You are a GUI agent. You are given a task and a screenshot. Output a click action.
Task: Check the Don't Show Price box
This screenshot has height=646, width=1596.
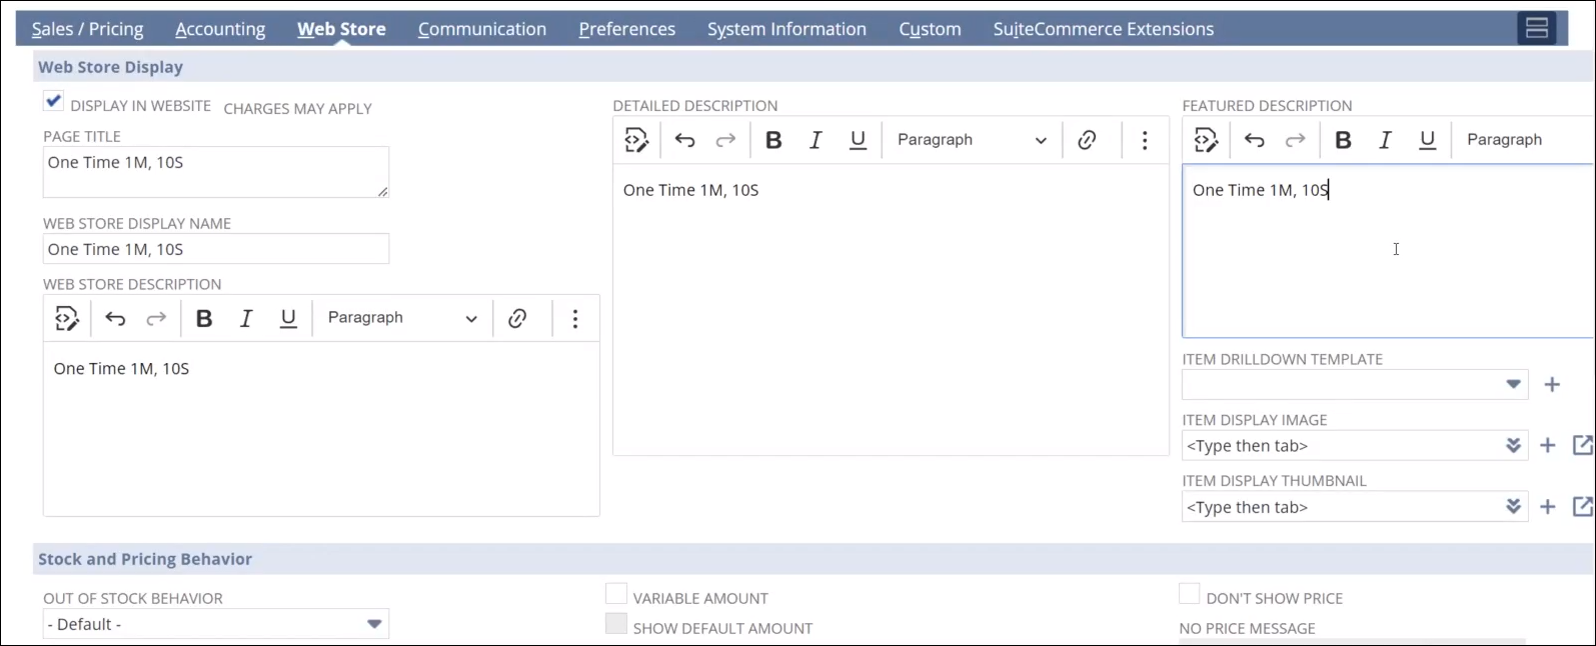tap(1189, 595)
